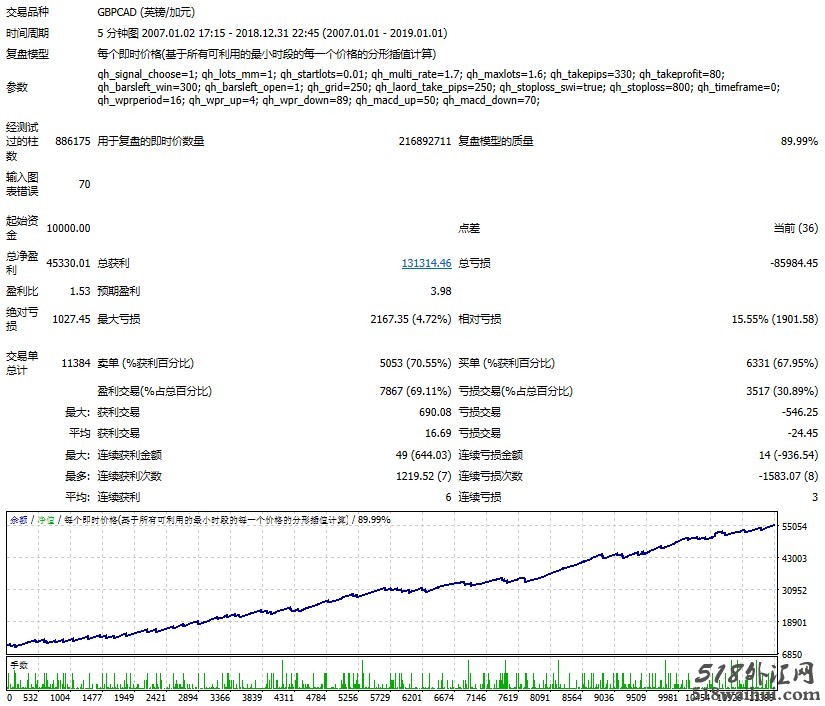Viewport: 825px width, 706px height.
Task: Click average loss trade -24.45
Action: click(802, 433)
